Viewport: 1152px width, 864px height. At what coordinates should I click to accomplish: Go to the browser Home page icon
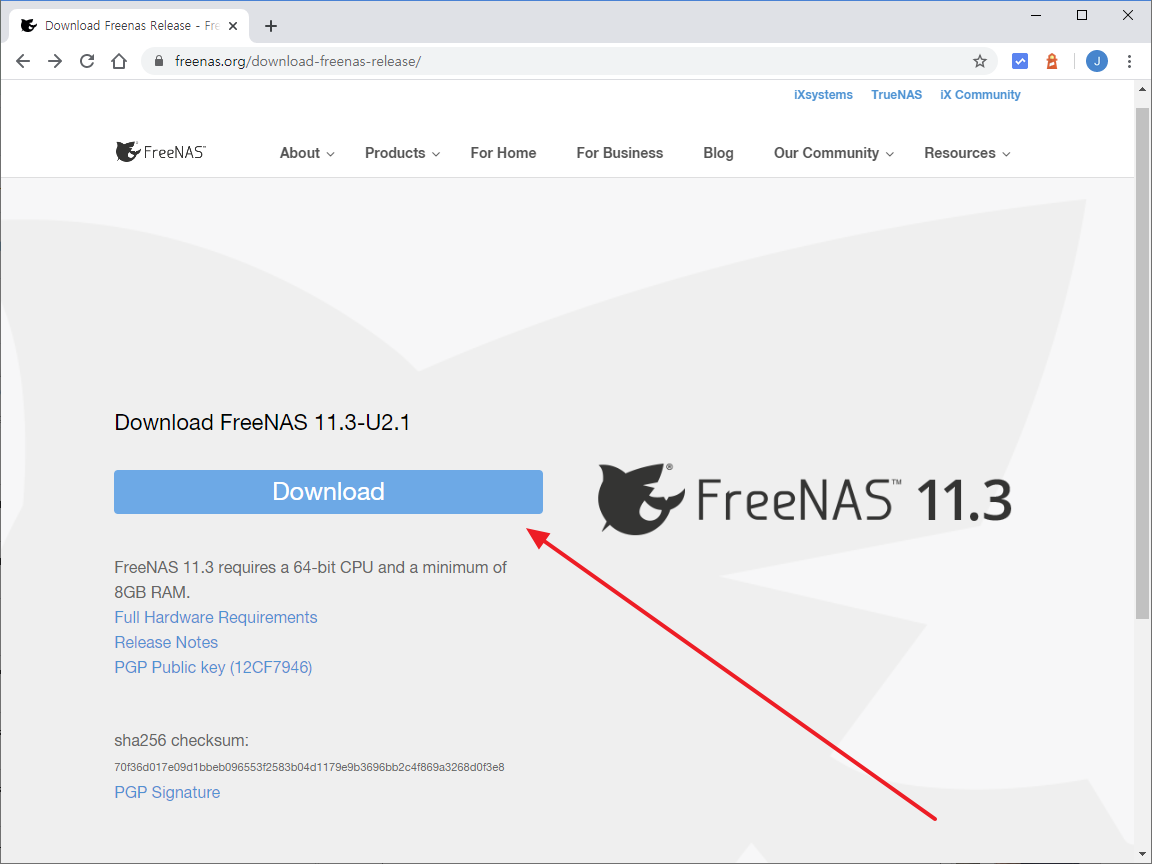point(119,61)
